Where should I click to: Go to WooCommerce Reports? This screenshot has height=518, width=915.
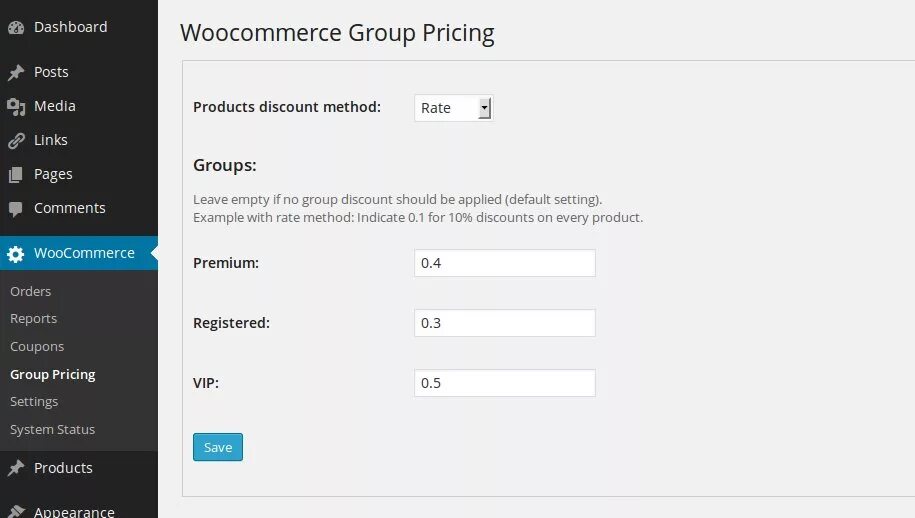point(34,318)
